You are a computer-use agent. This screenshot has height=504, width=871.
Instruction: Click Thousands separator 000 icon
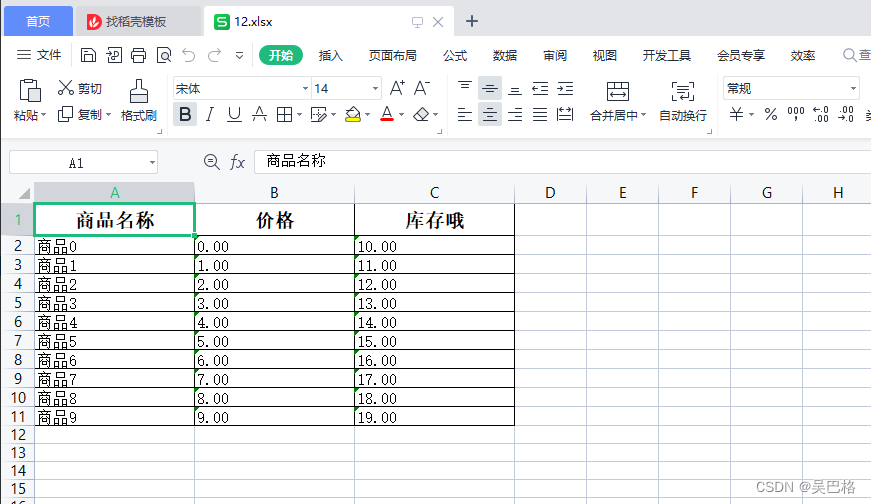pos(795,114)
